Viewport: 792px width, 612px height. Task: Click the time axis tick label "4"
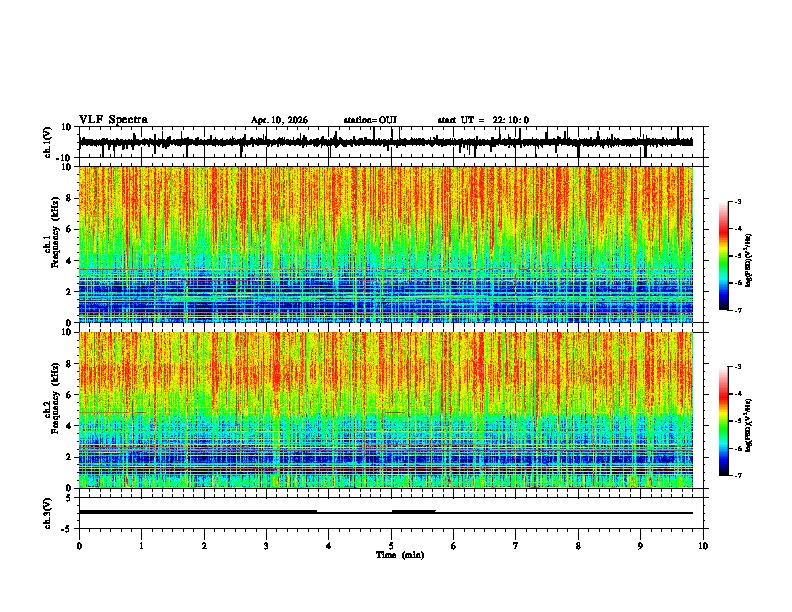(x=329, y=546)
